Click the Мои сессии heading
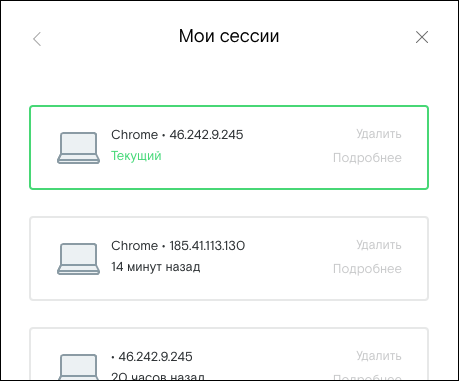459x381 pixels. point(229,36)
